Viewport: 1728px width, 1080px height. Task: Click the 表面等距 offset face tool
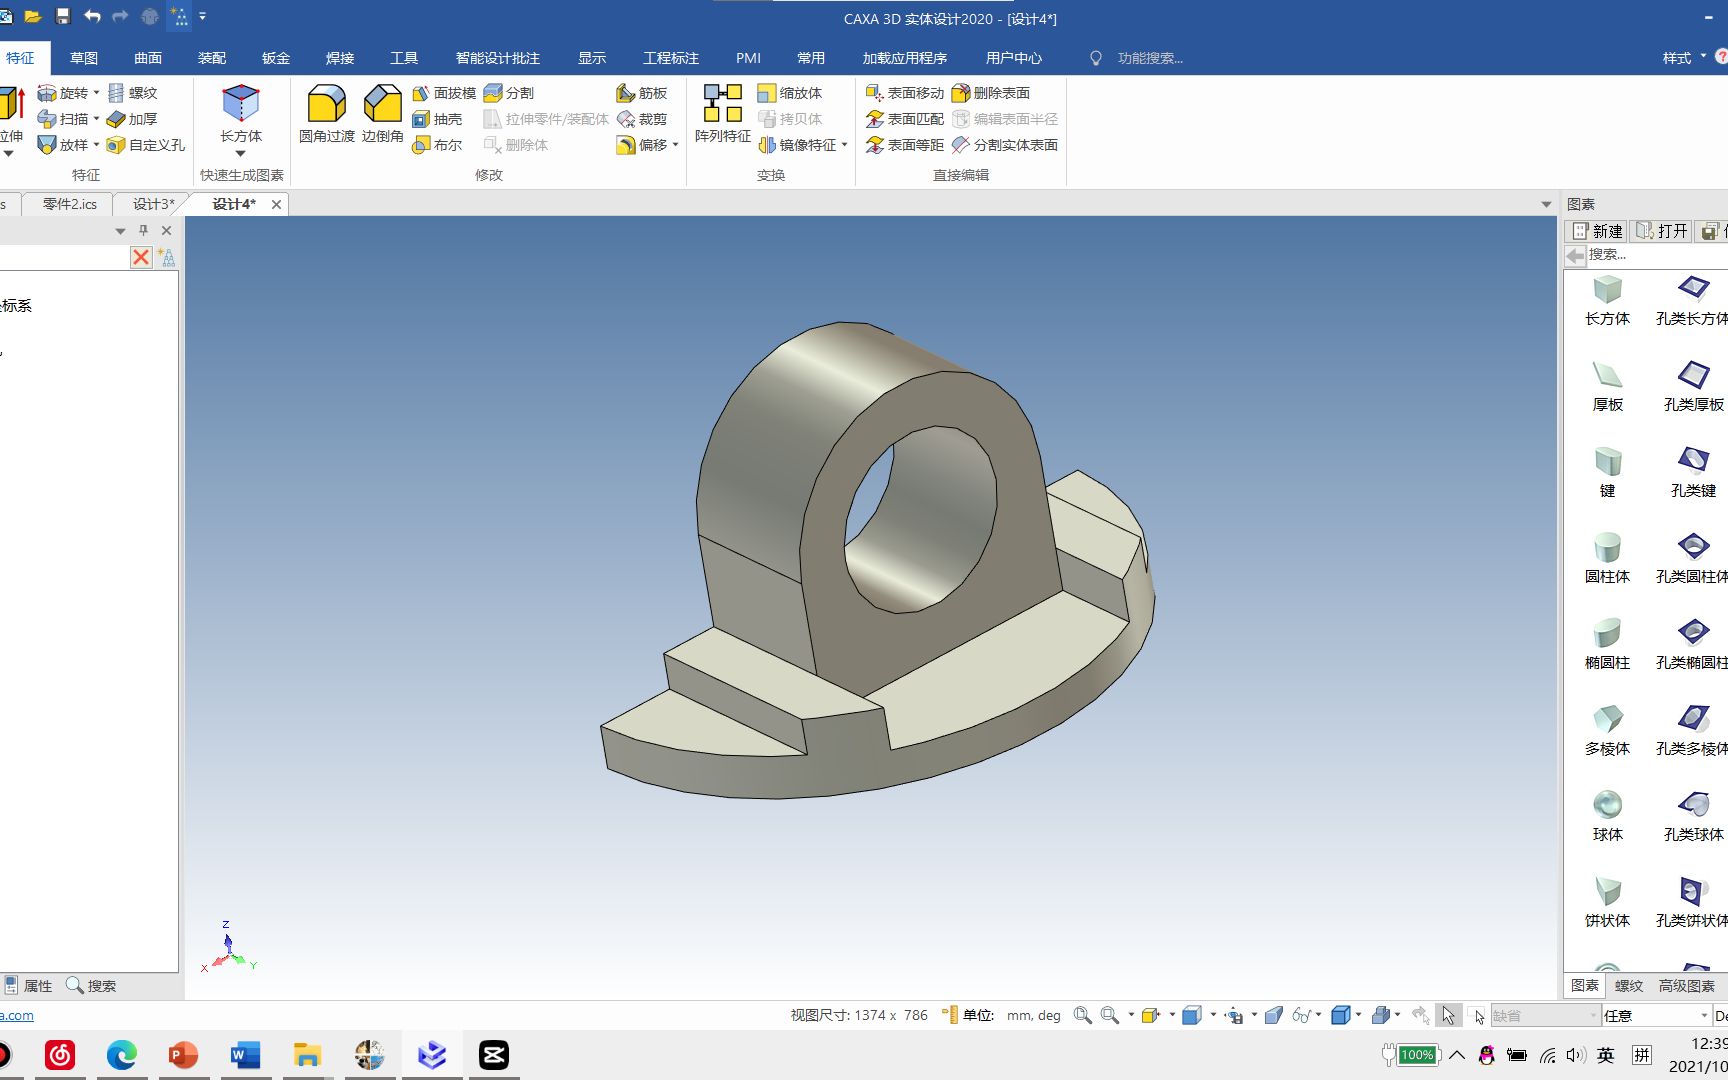(x=905, y=145)
